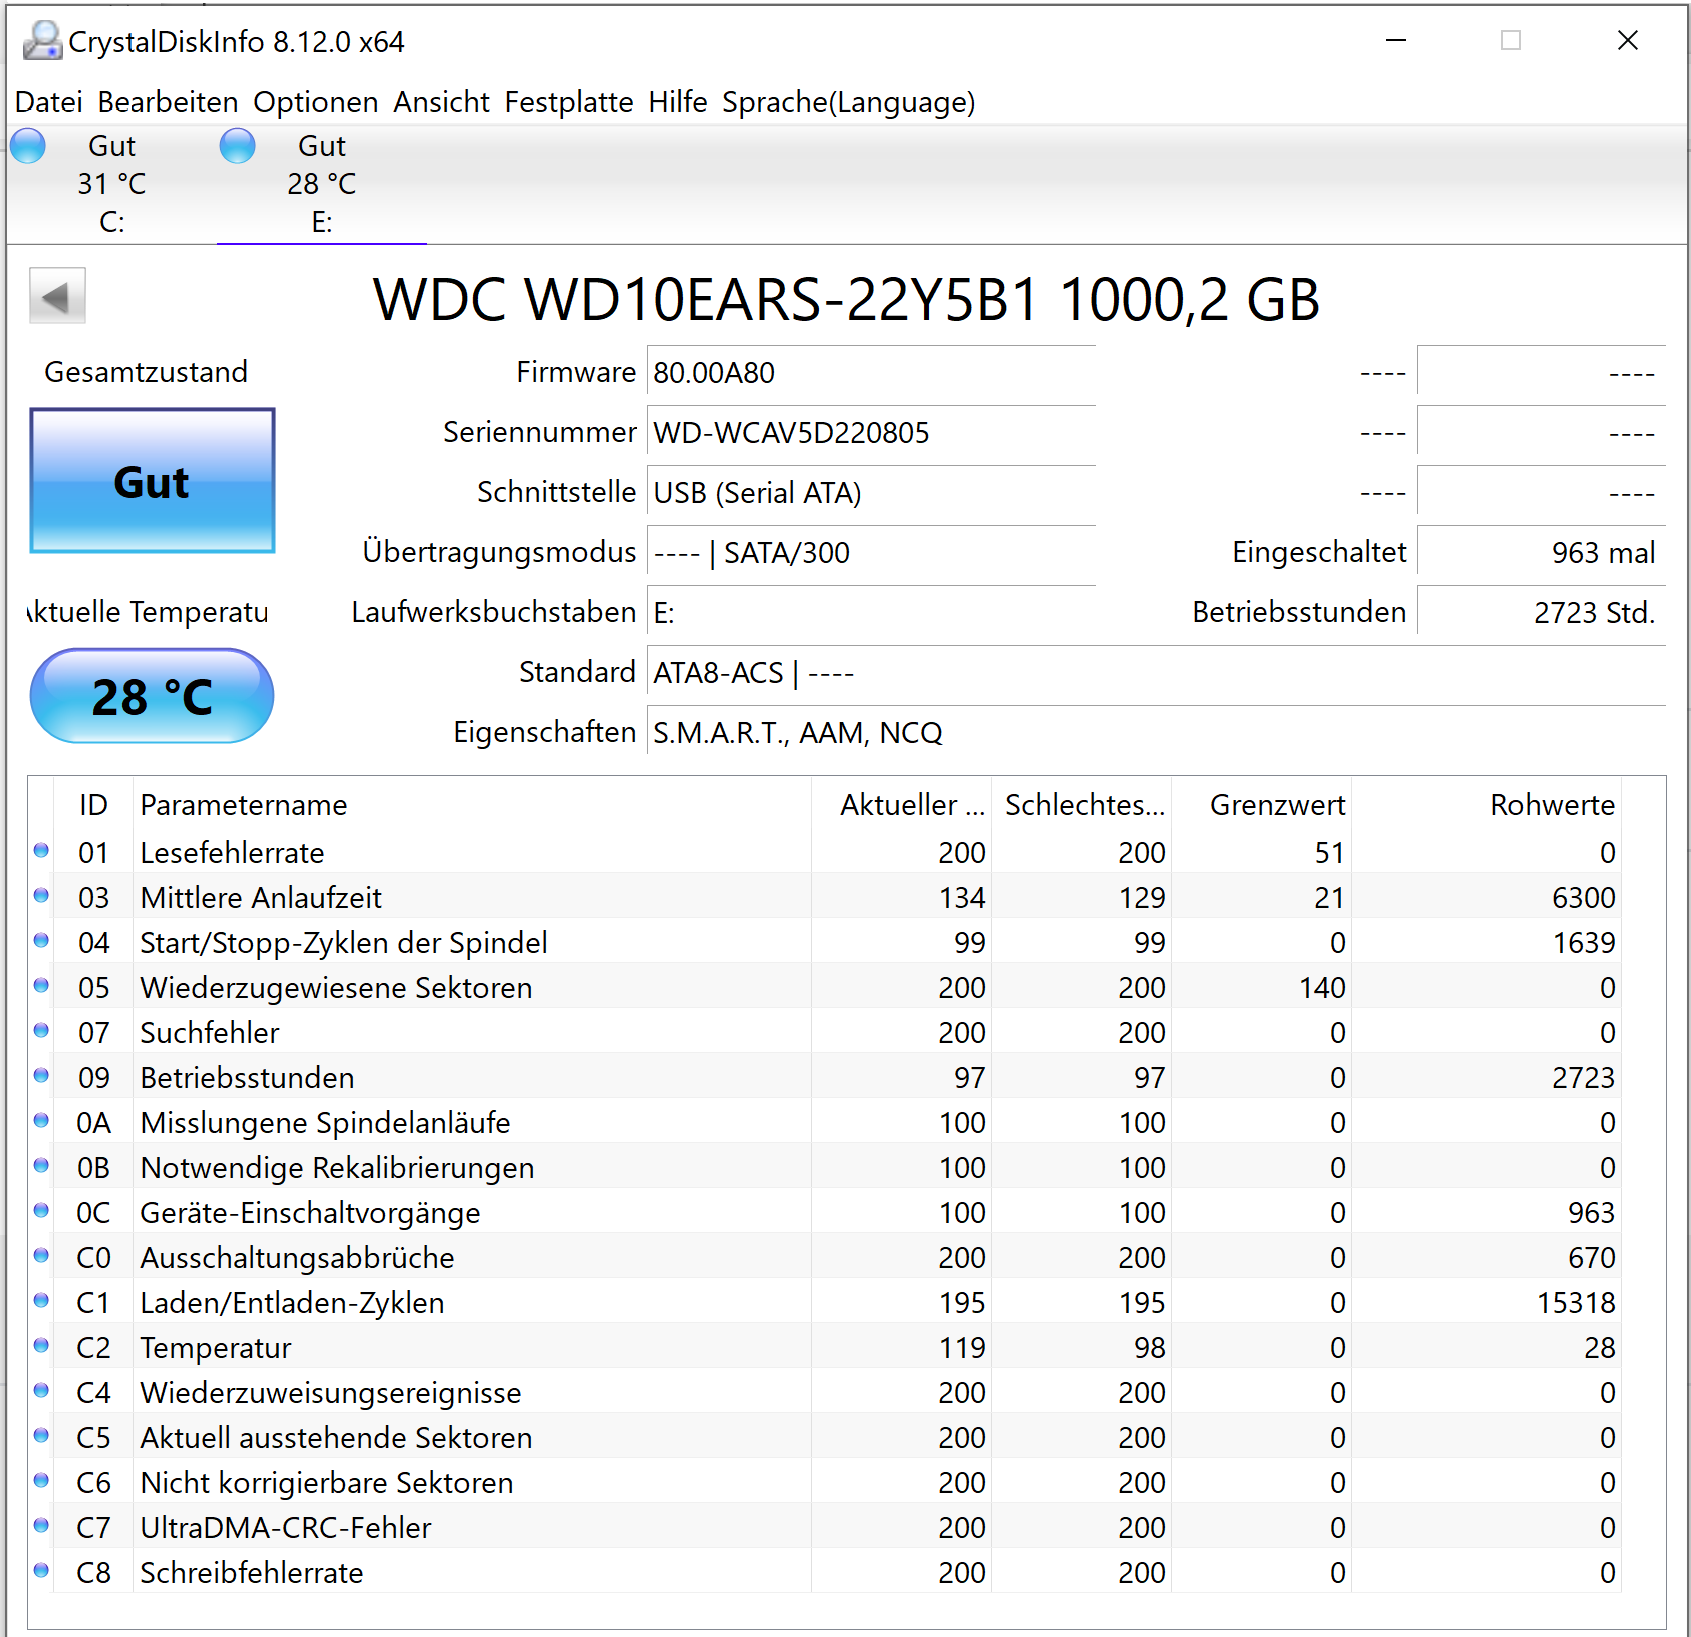
Task: Open the Hilfe menu
Action: pos(678,102)
